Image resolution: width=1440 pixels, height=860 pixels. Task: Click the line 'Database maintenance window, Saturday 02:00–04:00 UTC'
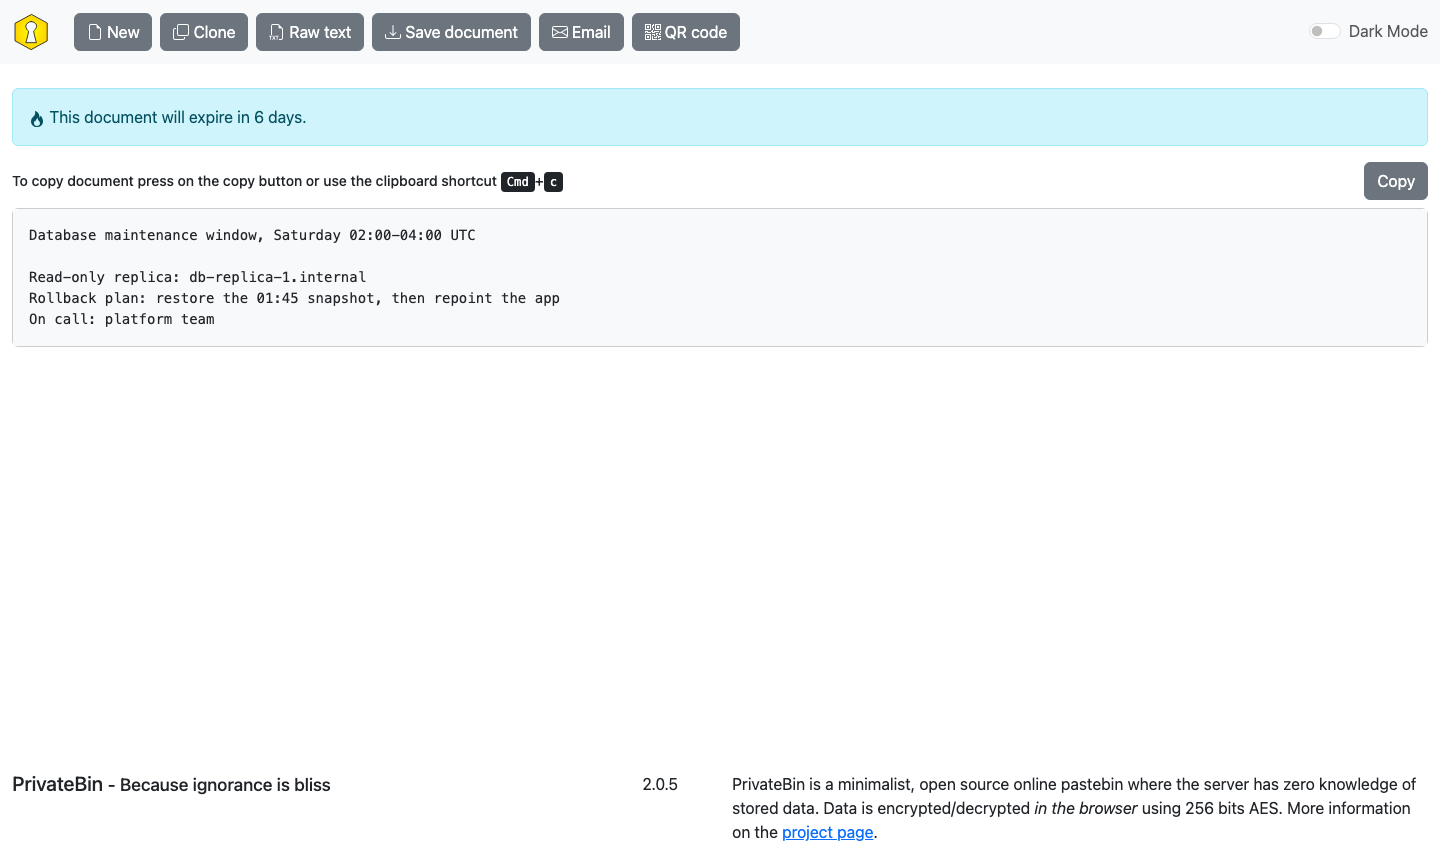[x=252, y=235]
